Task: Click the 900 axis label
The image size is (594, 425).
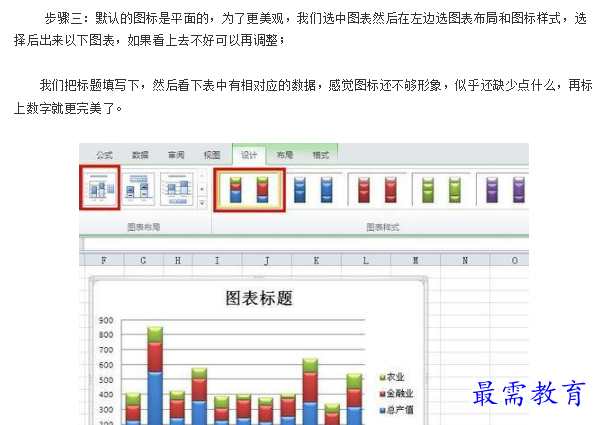Action: [x=106, y=320]
